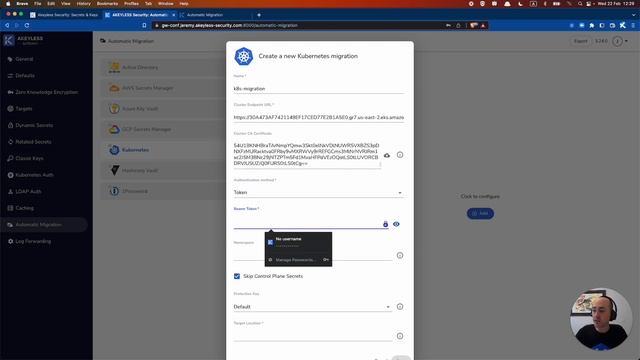Open the Window menu in the menu bar

tap(166, 4)
